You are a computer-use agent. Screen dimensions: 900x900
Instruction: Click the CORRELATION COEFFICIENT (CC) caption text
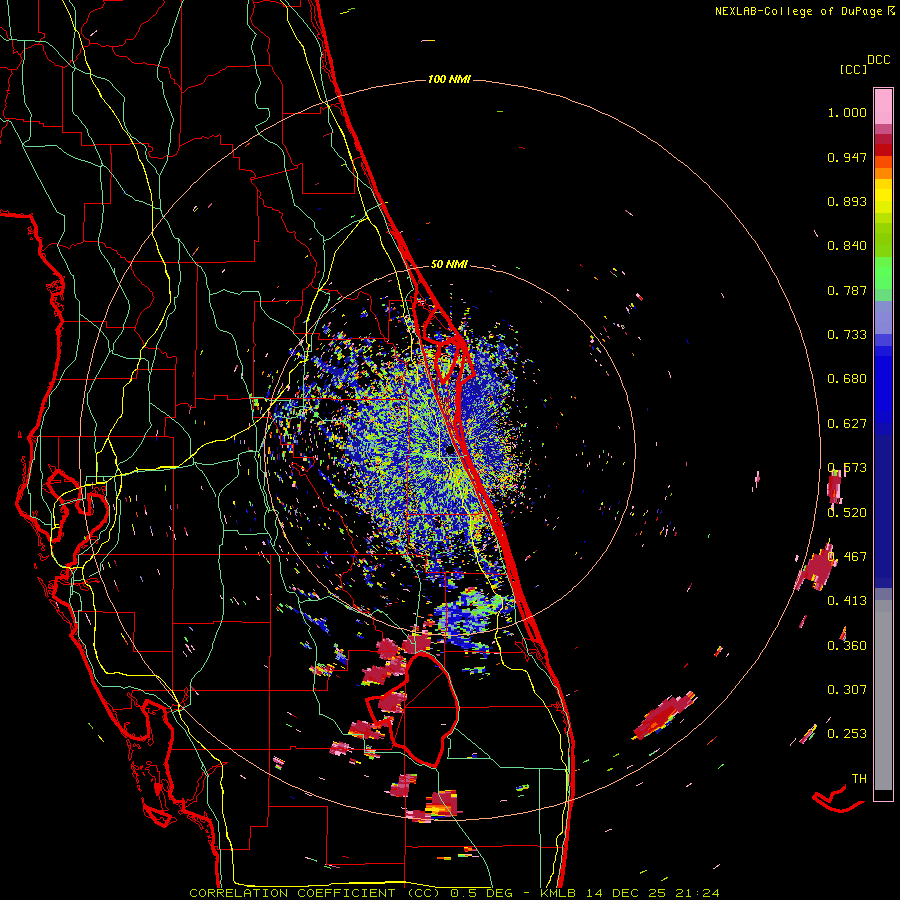[x=315, y=893]
